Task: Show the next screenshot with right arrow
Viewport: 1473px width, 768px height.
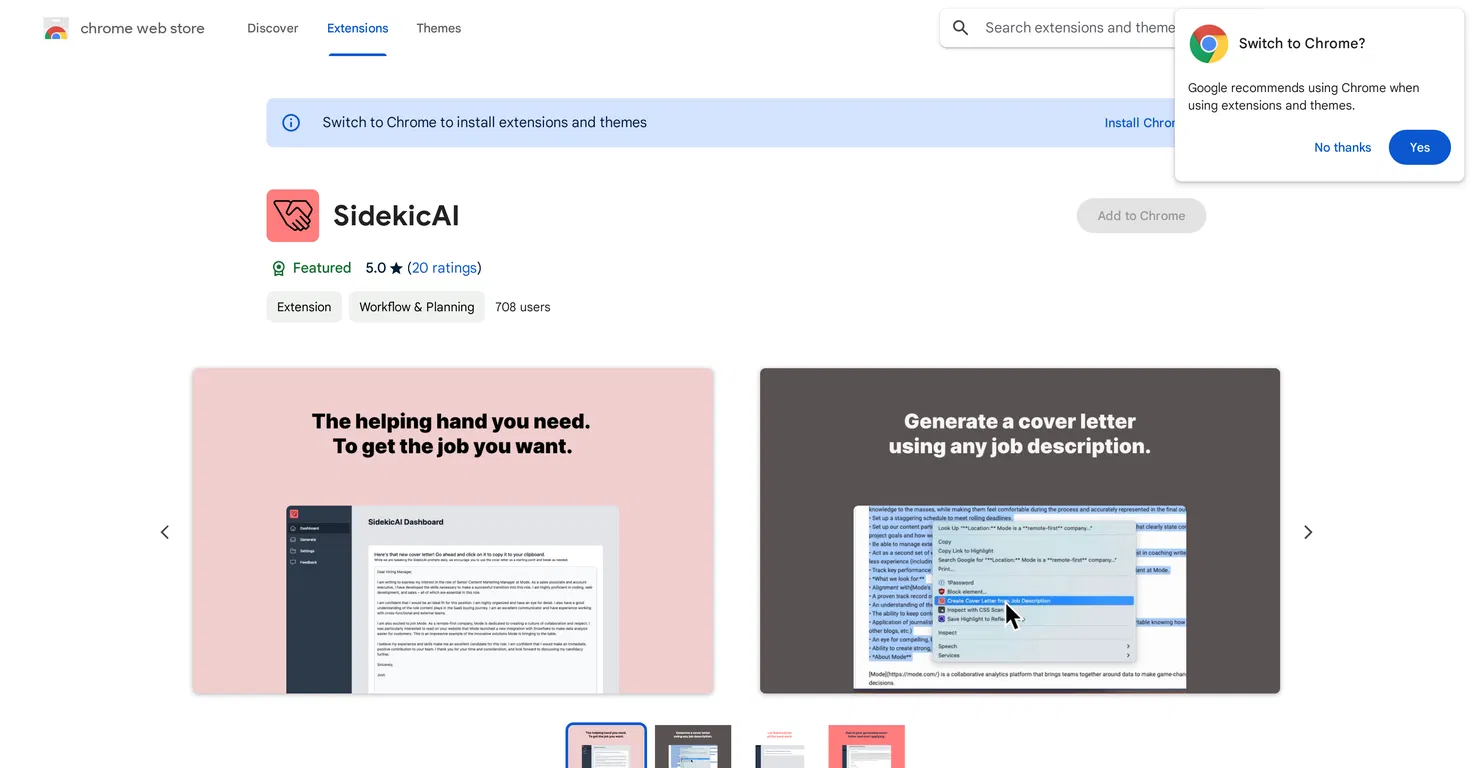Action: coord(1307,532)
